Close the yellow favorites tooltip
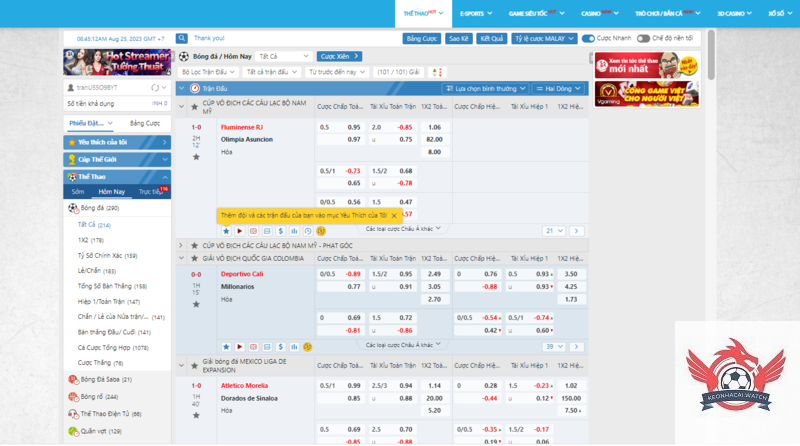The width and height of the screenshot is (800, 446). click(x=394, y=215)
